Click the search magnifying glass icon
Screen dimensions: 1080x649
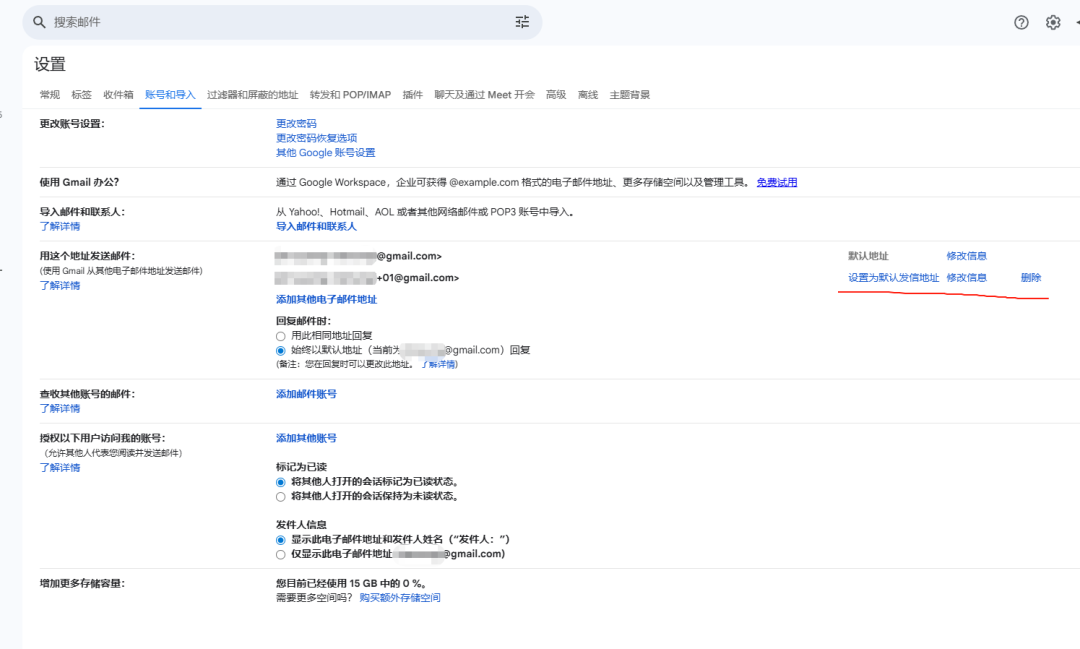(38, 21)
